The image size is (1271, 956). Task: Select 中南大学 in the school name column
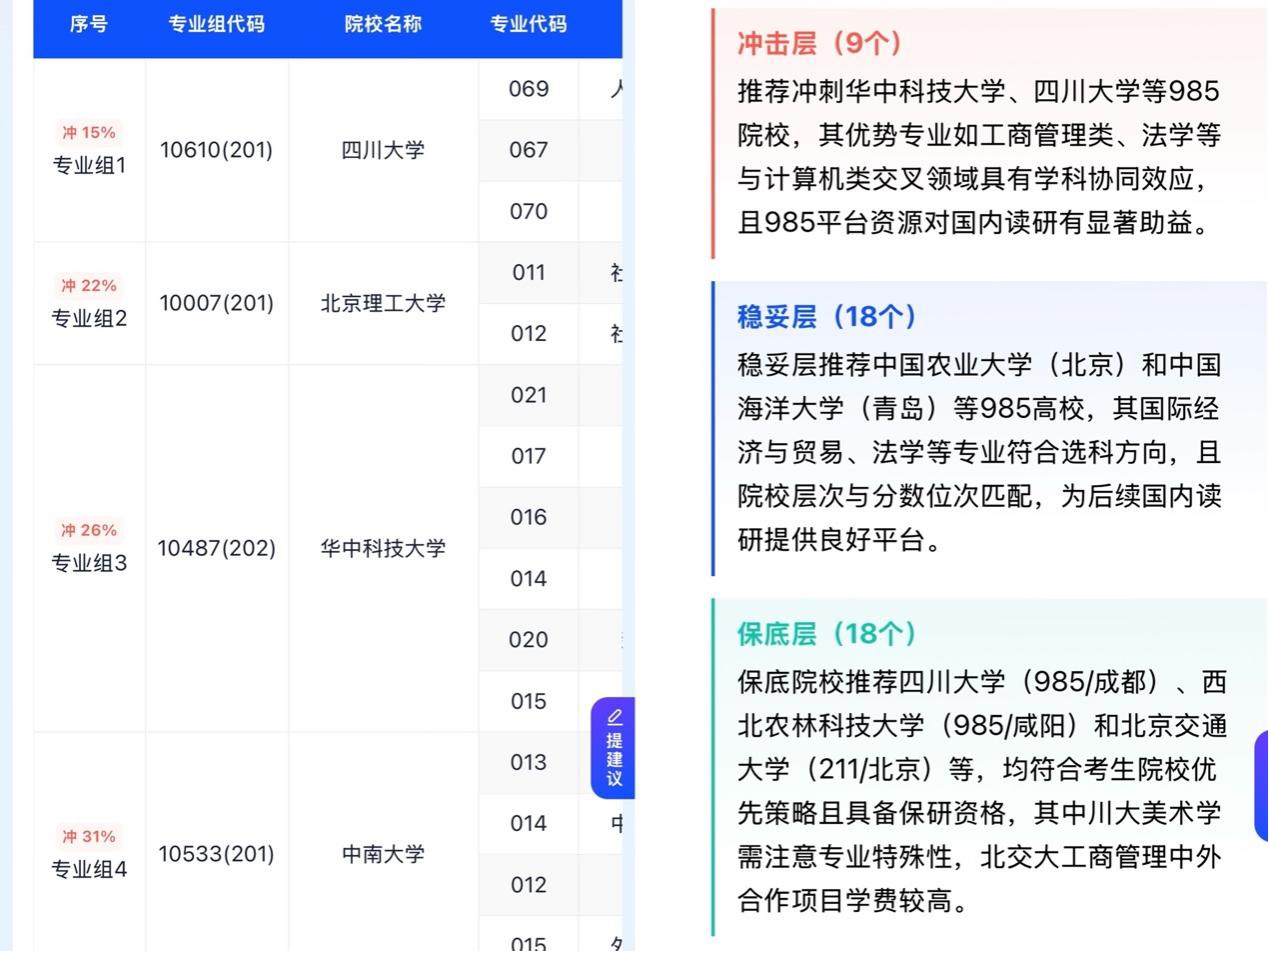383,854
